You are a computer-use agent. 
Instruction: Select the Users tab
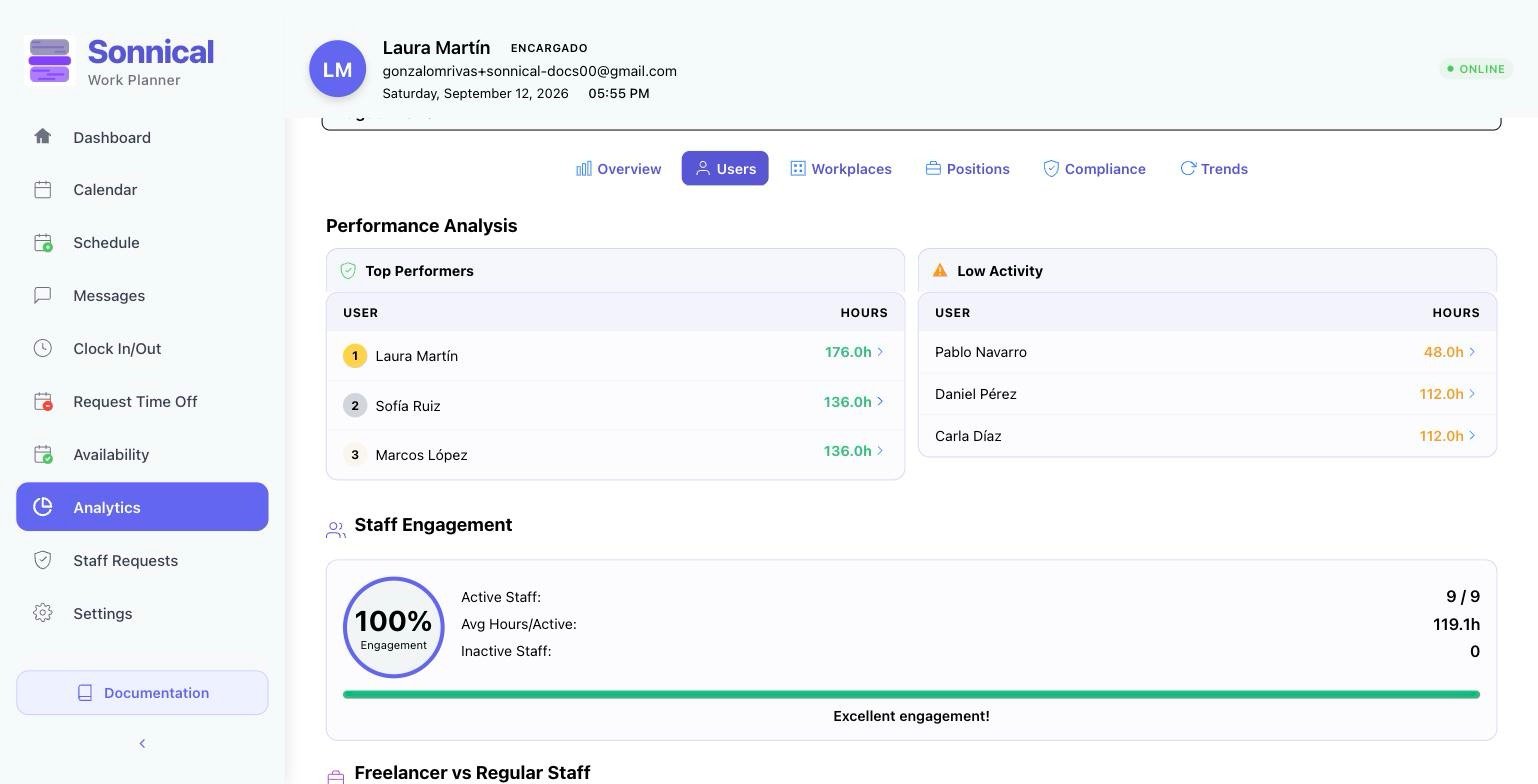[x=725, y=168]
